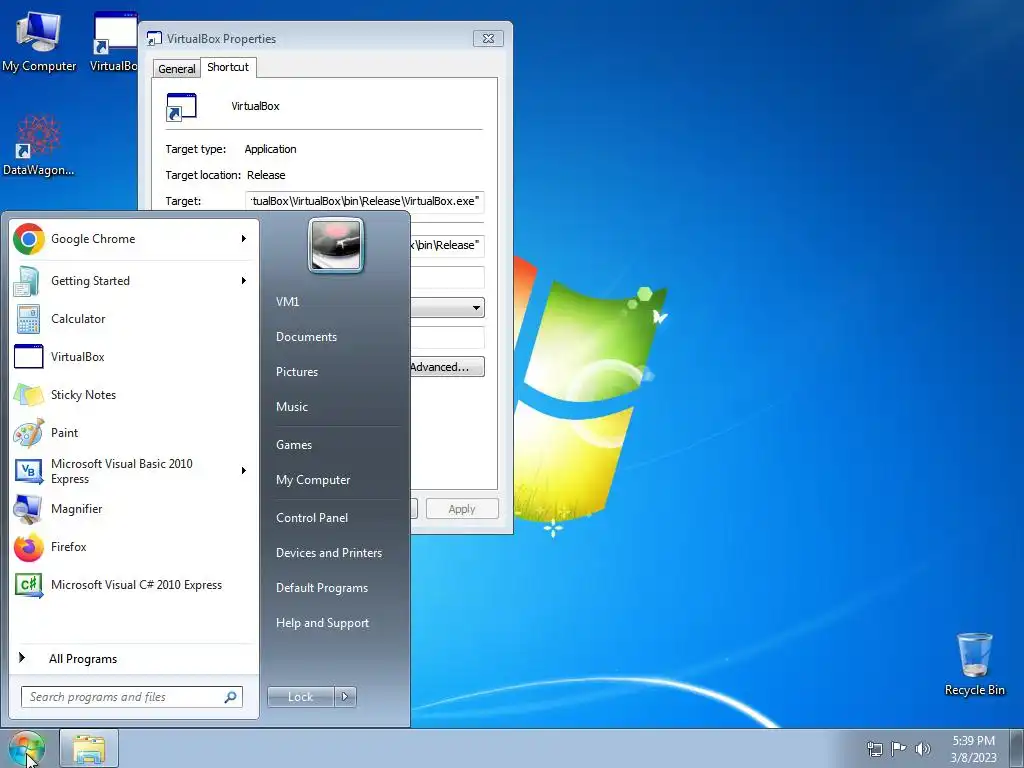Image resolution: width=1024 pixels, height=768 pixels.
Task: Expand Visual Basic 2010 Express jump list arrow
Action: [244, 471]
